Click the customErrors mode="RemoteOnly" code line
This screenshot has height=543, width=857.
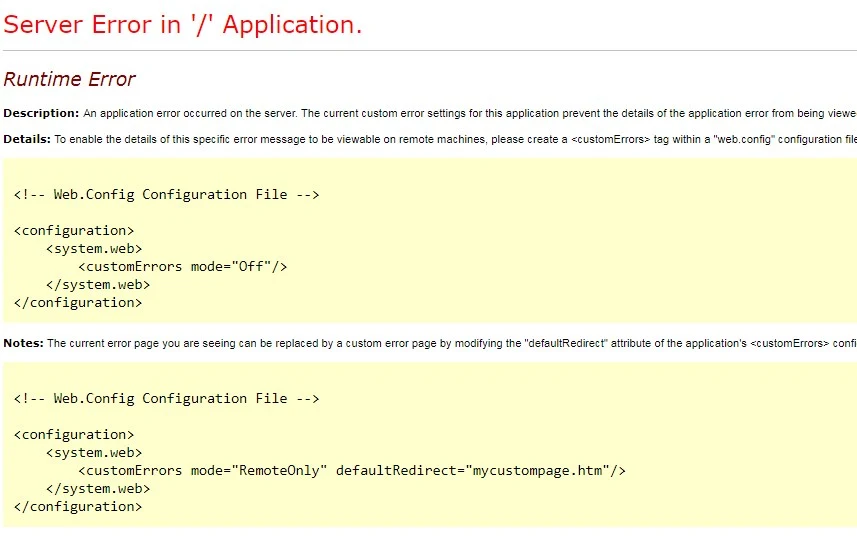tap(352, 471)
